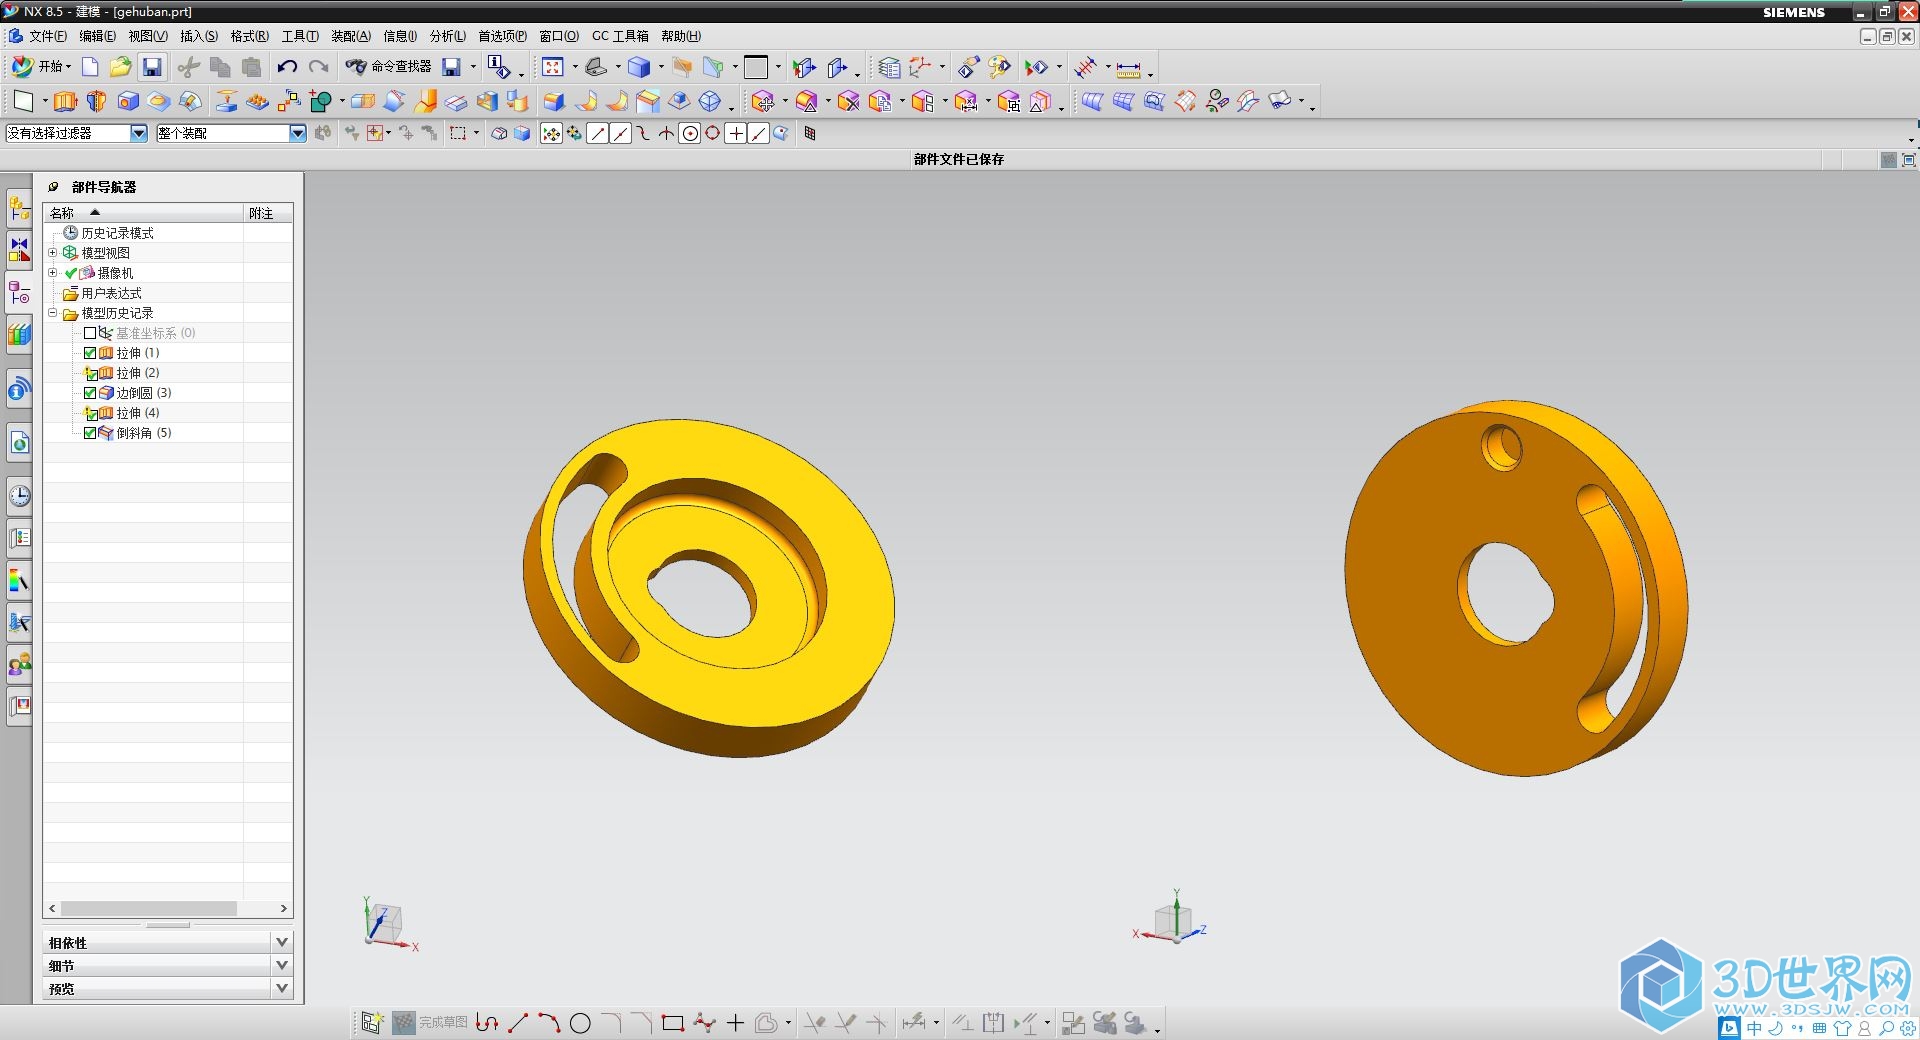This screenshot has height=1040, width=1920.
Task: Undo the last action
Action: tap(287, 67)
